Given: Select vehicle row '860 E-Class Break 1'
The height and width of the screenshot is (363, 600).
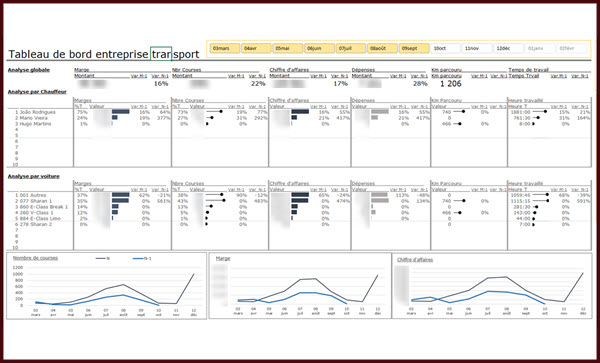Looking at the screenshot, I should [44, 207].
